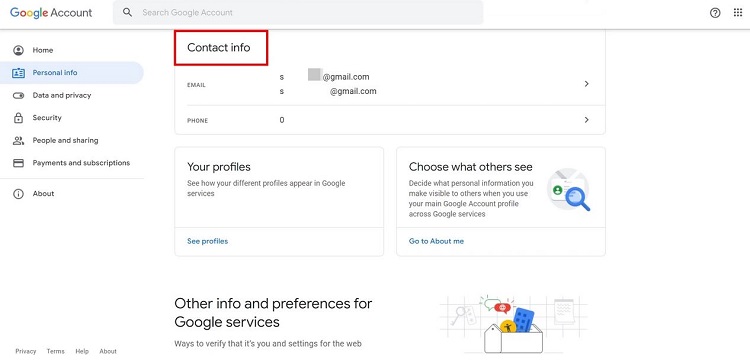
Task: Focus the Search Google Account field
Action: point(298,12)
